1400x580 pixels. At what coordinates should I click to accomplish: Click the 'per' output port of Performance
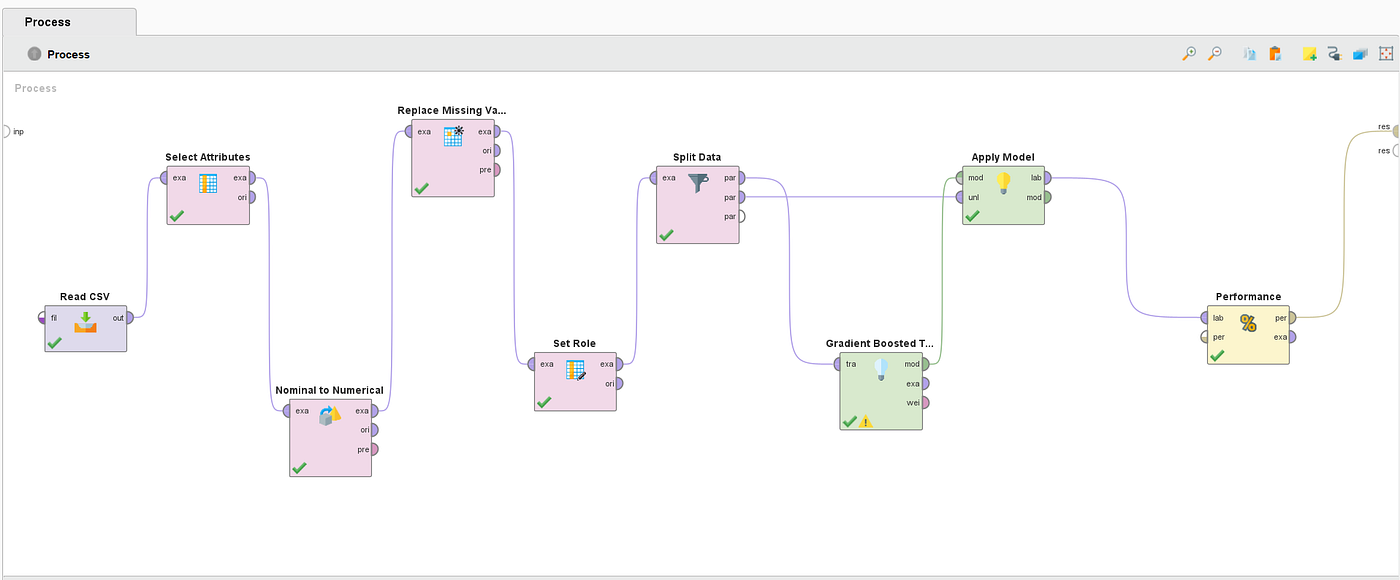click(1293, 318)
